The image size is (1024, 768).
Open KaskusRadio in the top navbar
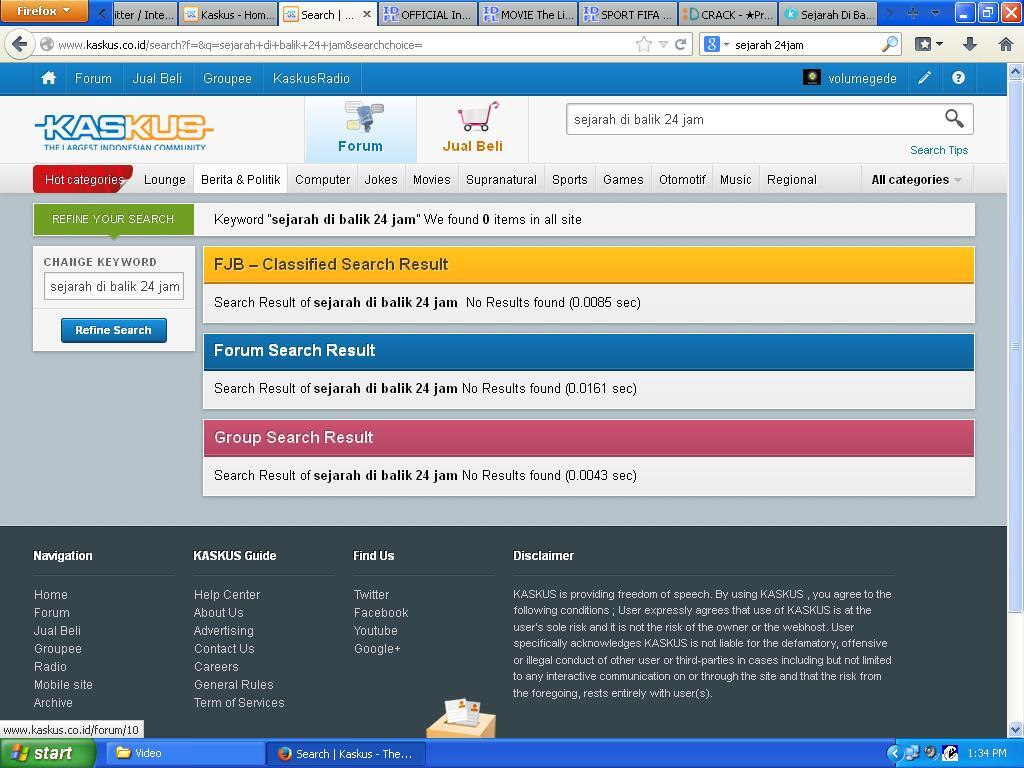(x=312, y=78)
